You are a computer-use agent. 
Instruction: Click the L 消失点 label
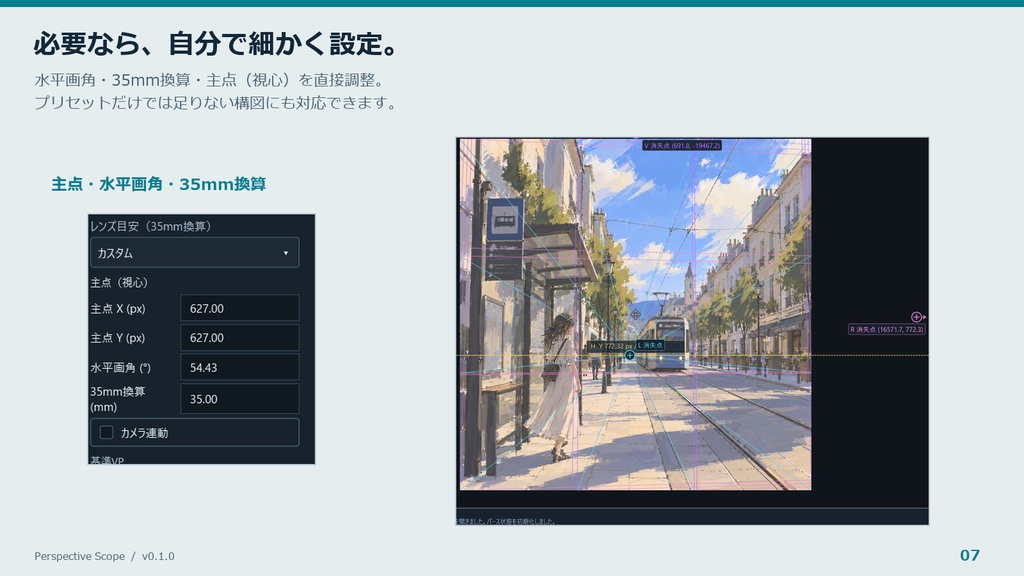coord(650,345)
